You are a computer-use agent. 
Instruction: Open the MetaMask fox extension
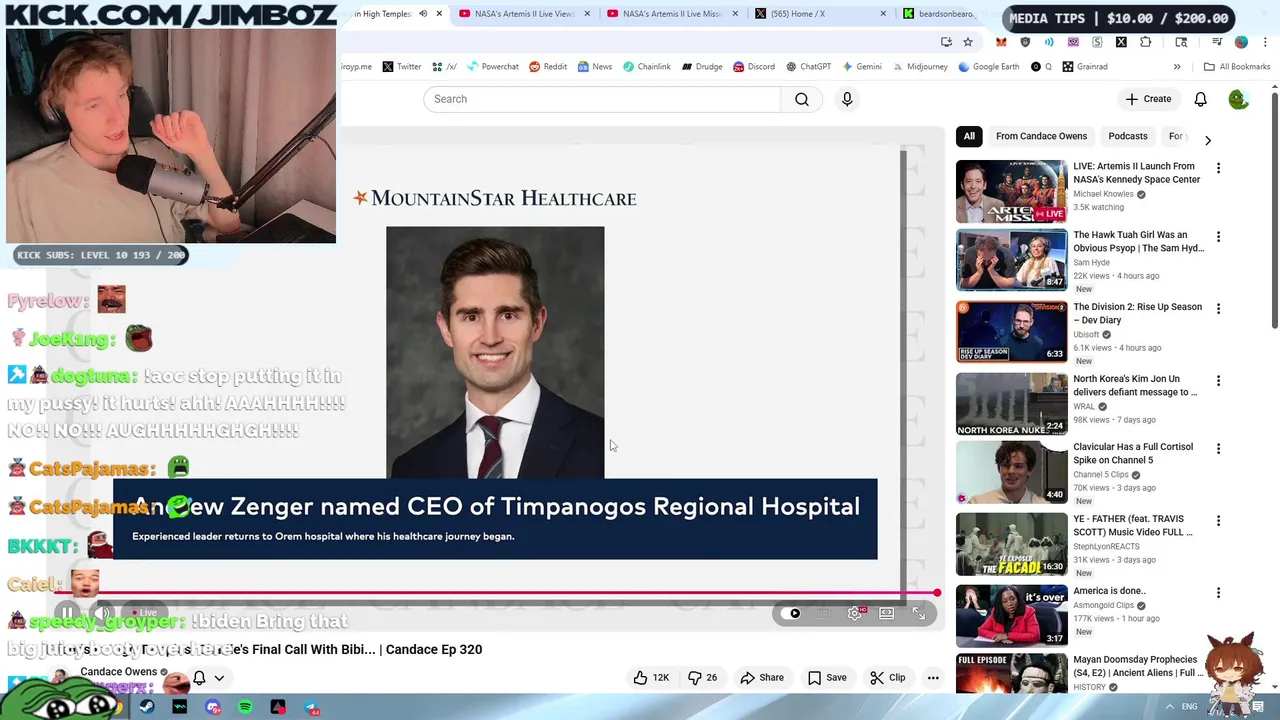tap(1001, 42)
